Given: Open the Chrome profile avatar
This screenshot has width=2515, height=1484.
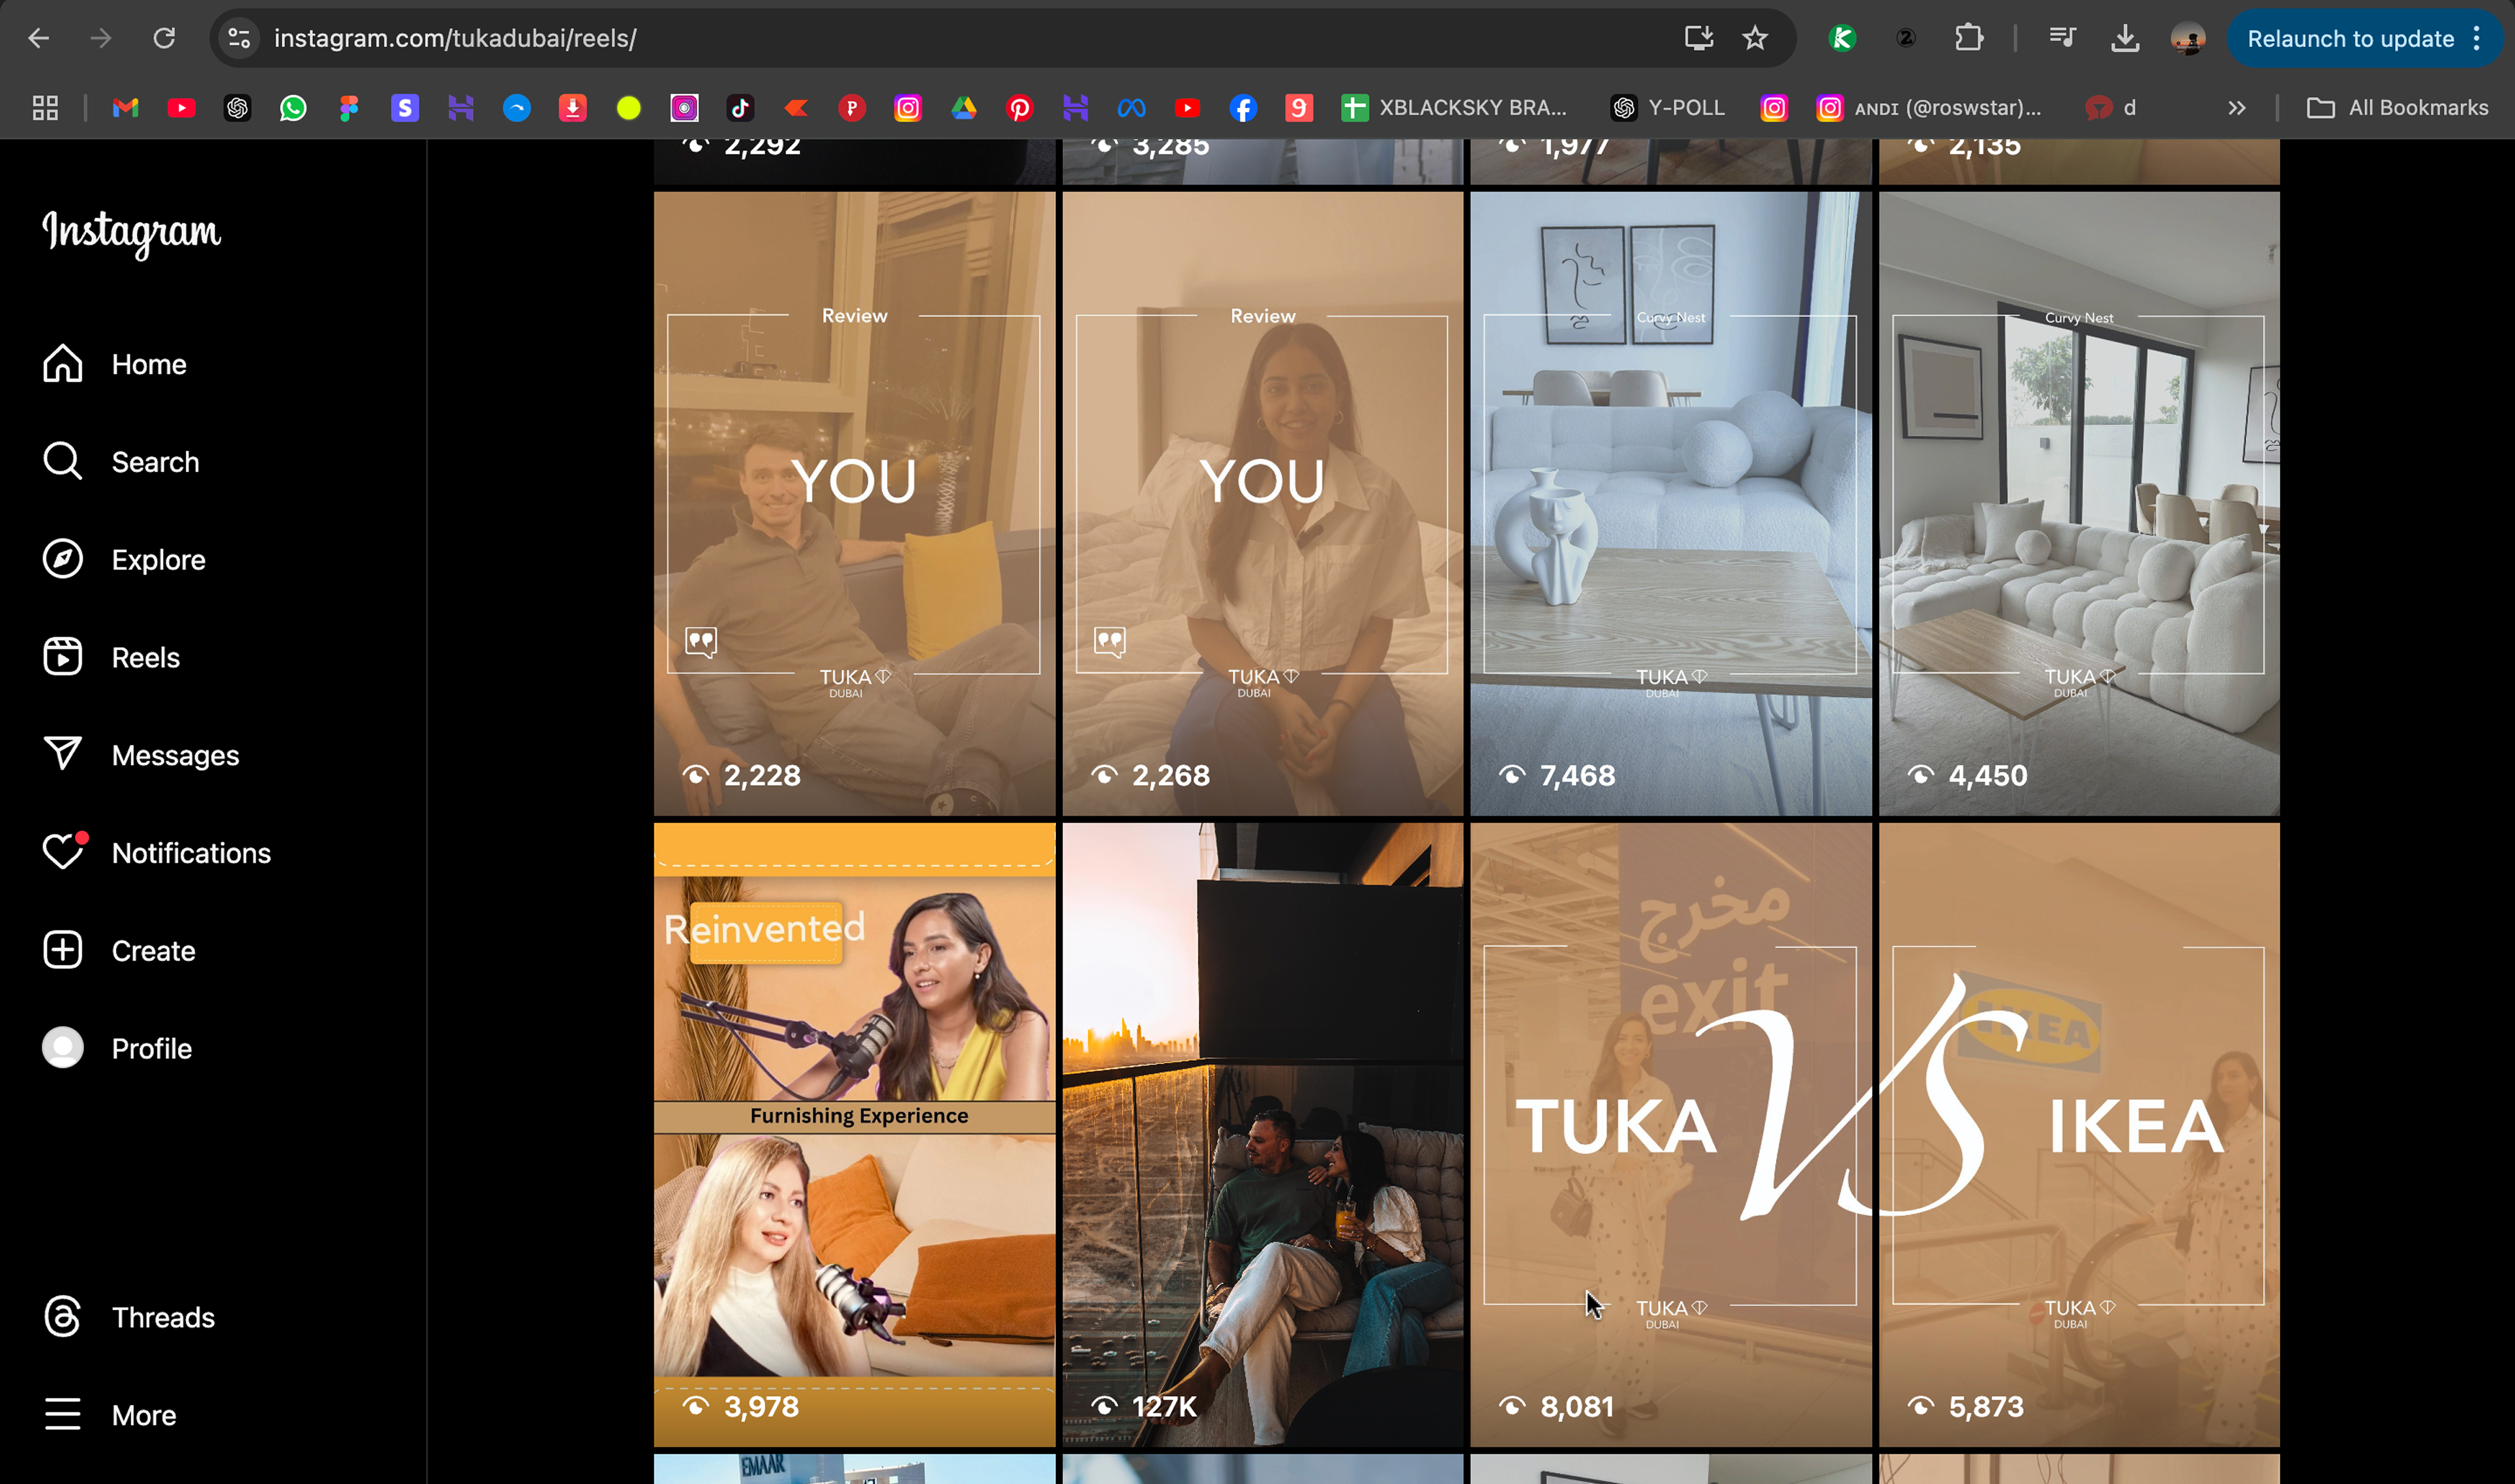Looking at the screenshot, I should (x=2188, y=39).
